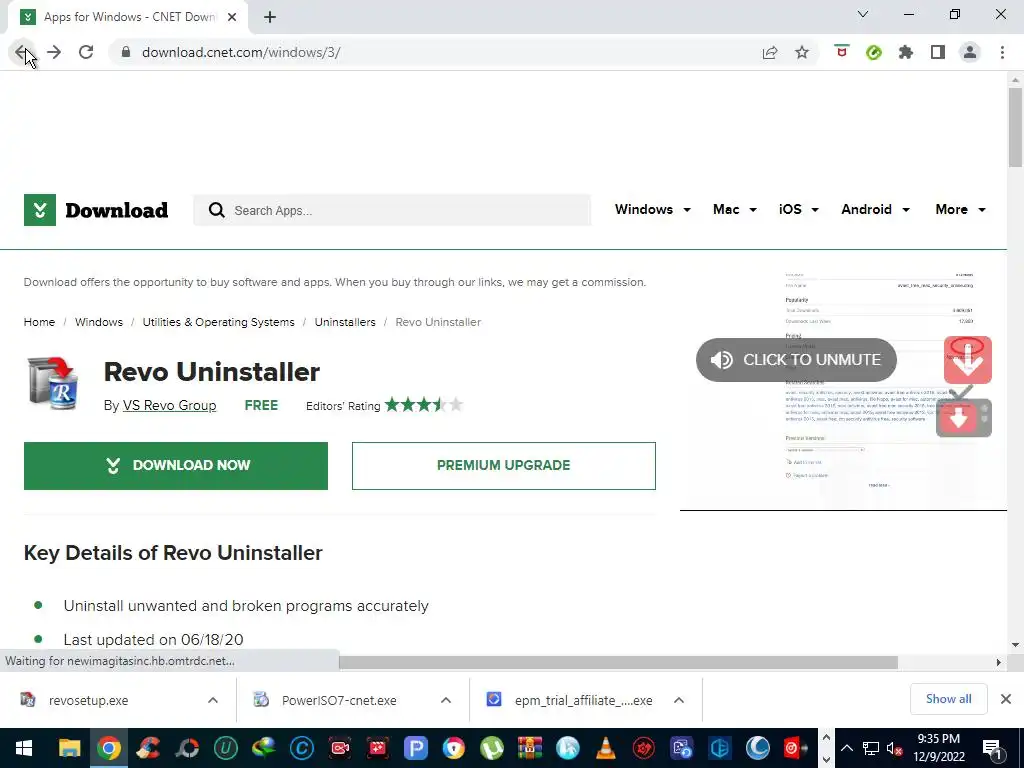Close the Apps for Windows tab

[x=232, y=17]
